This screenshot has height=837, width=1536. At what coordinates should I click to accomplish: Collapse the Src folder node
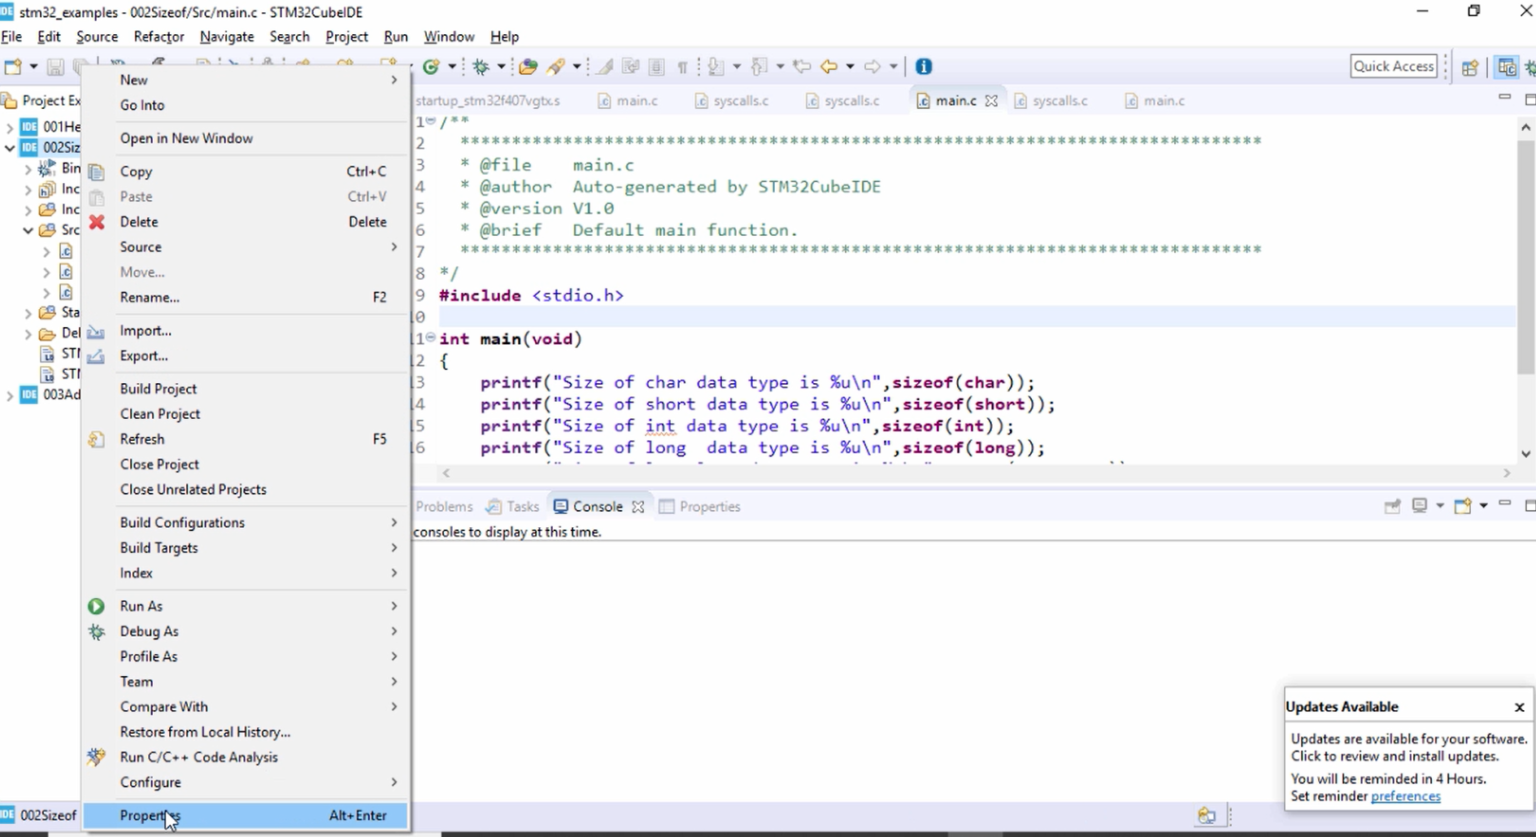coord(28,230)
